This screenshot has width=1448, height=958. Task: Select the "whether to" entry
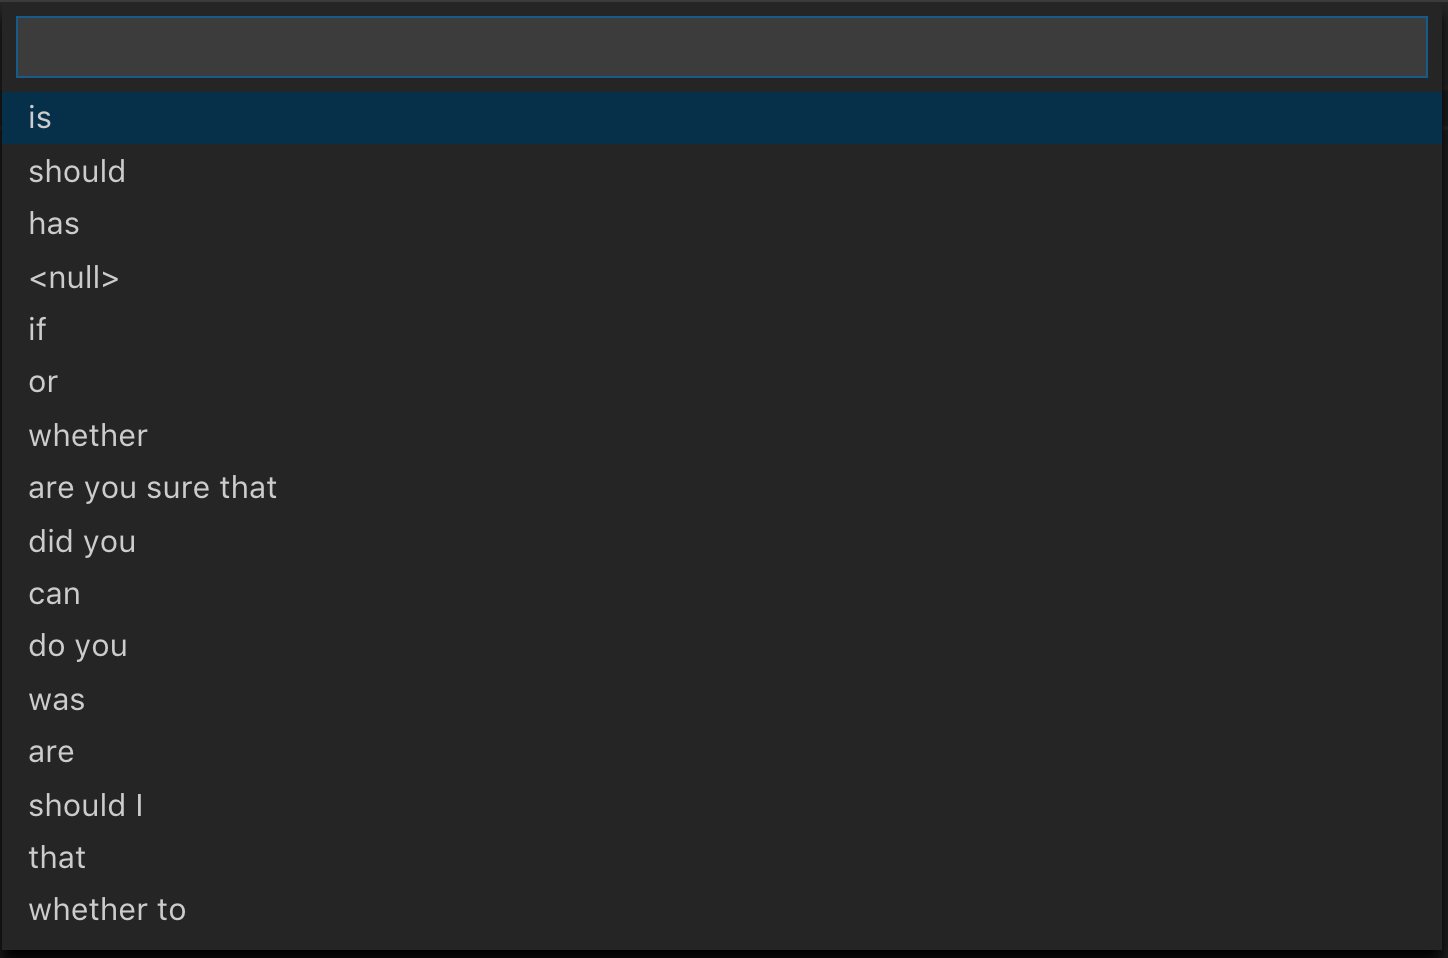click(x=721, y=910)
